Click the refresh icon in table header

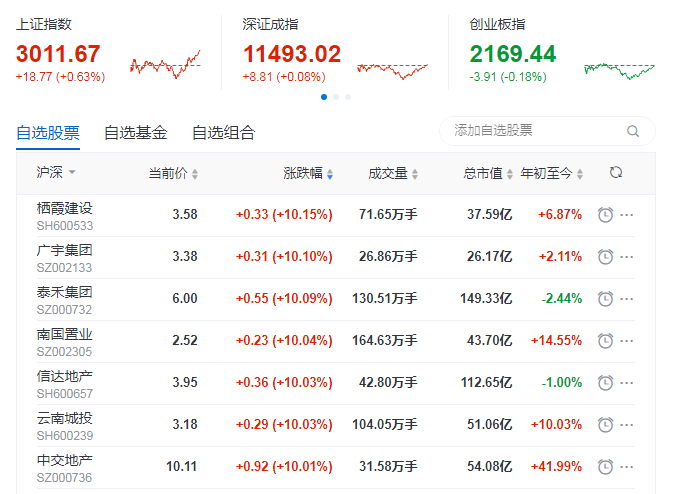click(616, 173)
